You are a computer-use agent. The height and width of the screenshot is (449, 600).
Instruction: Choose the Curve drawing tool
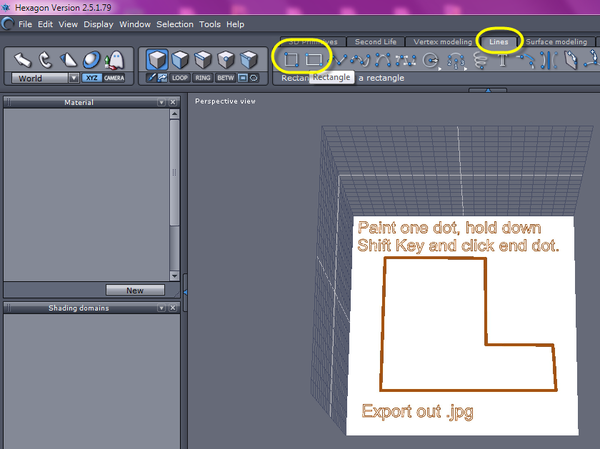tap(360, 60)
